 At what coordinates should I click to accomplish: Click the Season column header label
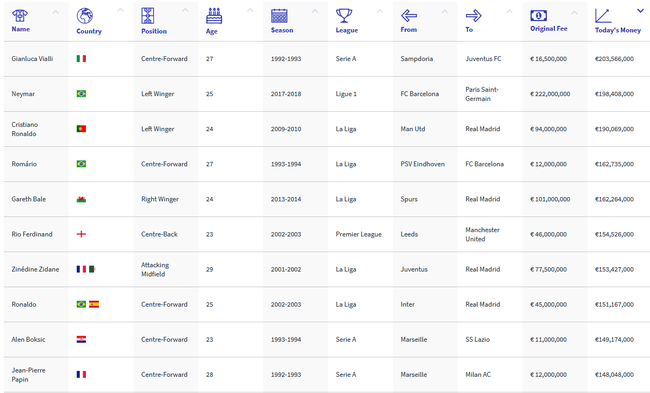[282, 30]
